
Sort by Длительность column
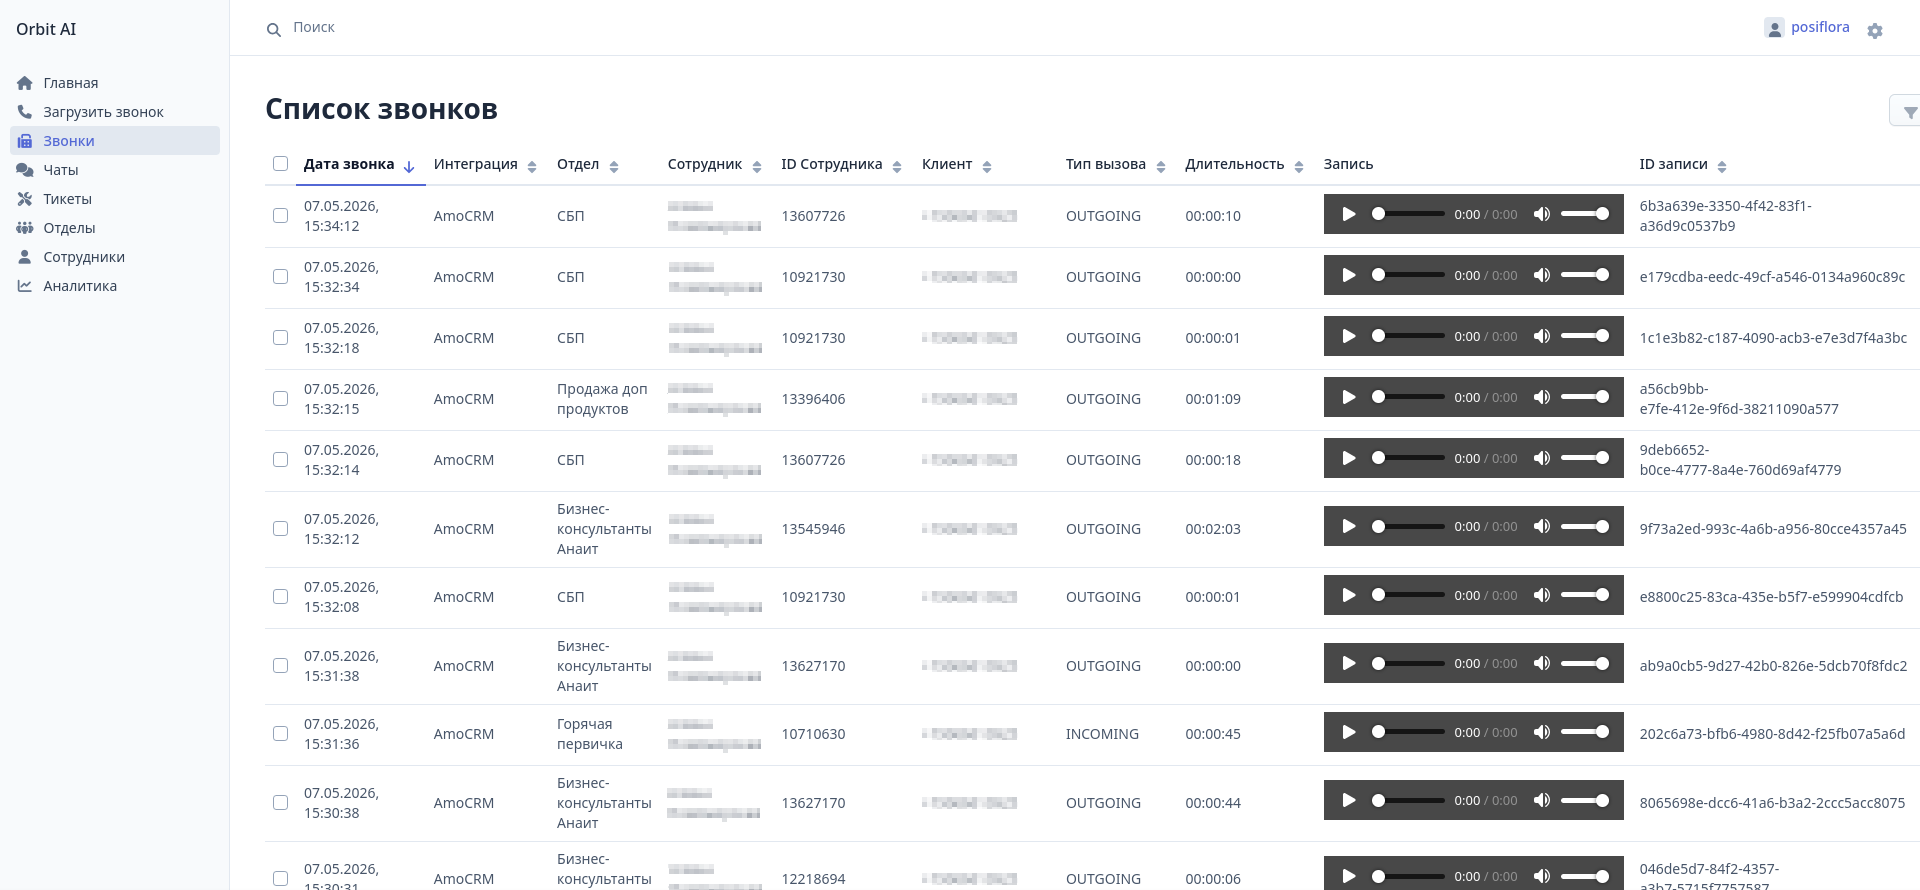click(1245, 165)
